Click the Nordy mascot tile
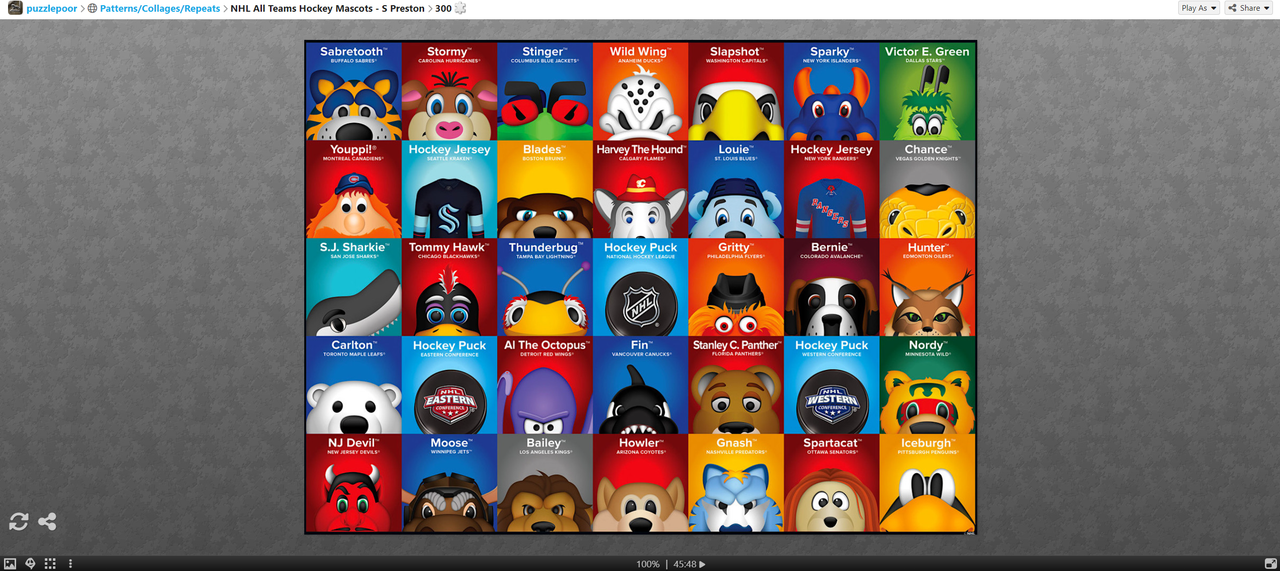Screen dimensions: 1280x571 coord(927,385)
